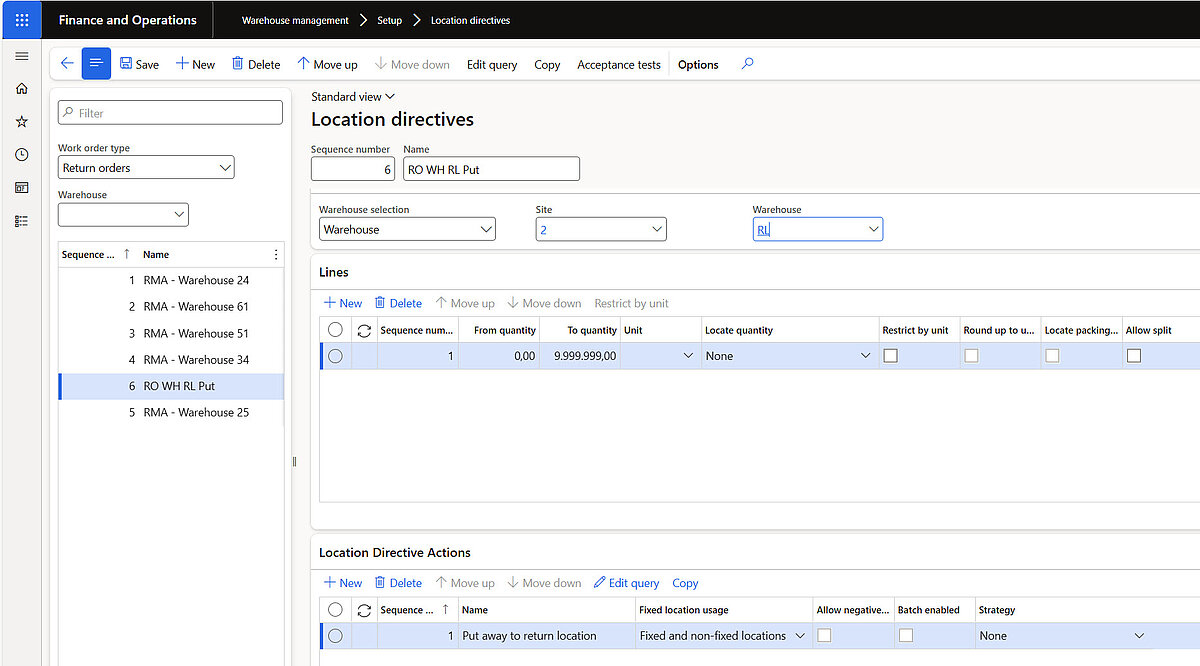Screen dimensions: 1200x666
Task: Expand the Standard view selector
Action: point(352,96)
